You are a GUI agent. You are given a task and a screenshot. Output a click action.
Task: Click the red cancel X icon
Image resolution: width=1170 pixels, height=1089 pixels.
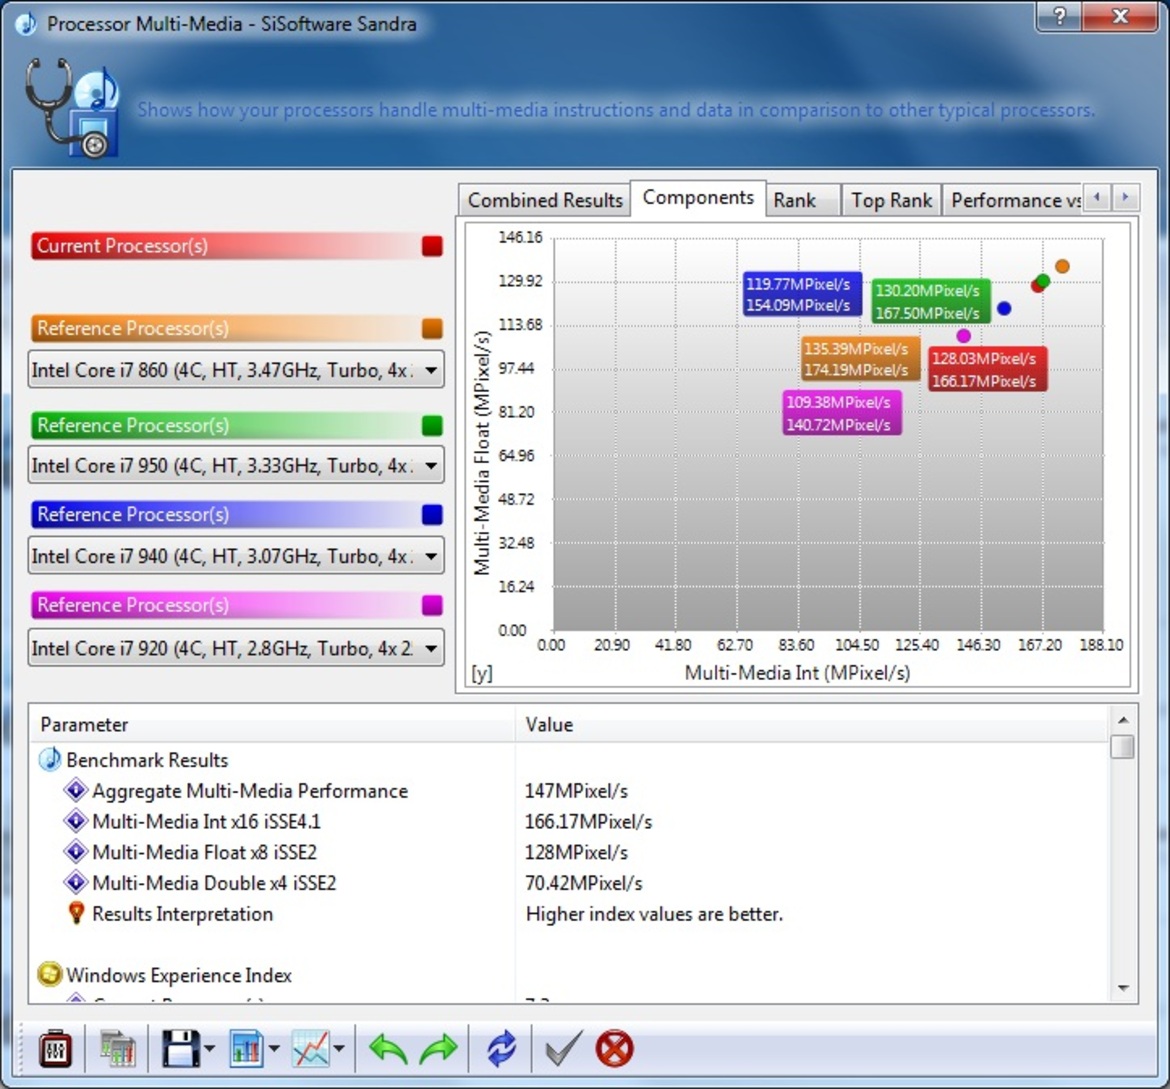(x=614, y=1049)
